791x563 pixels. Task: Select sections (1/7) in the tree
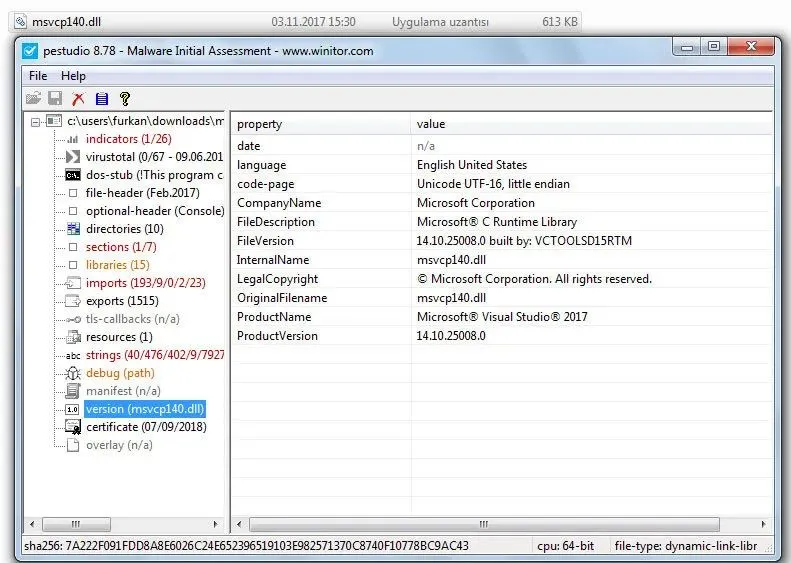pyautogui.click(x=121, y=247)
